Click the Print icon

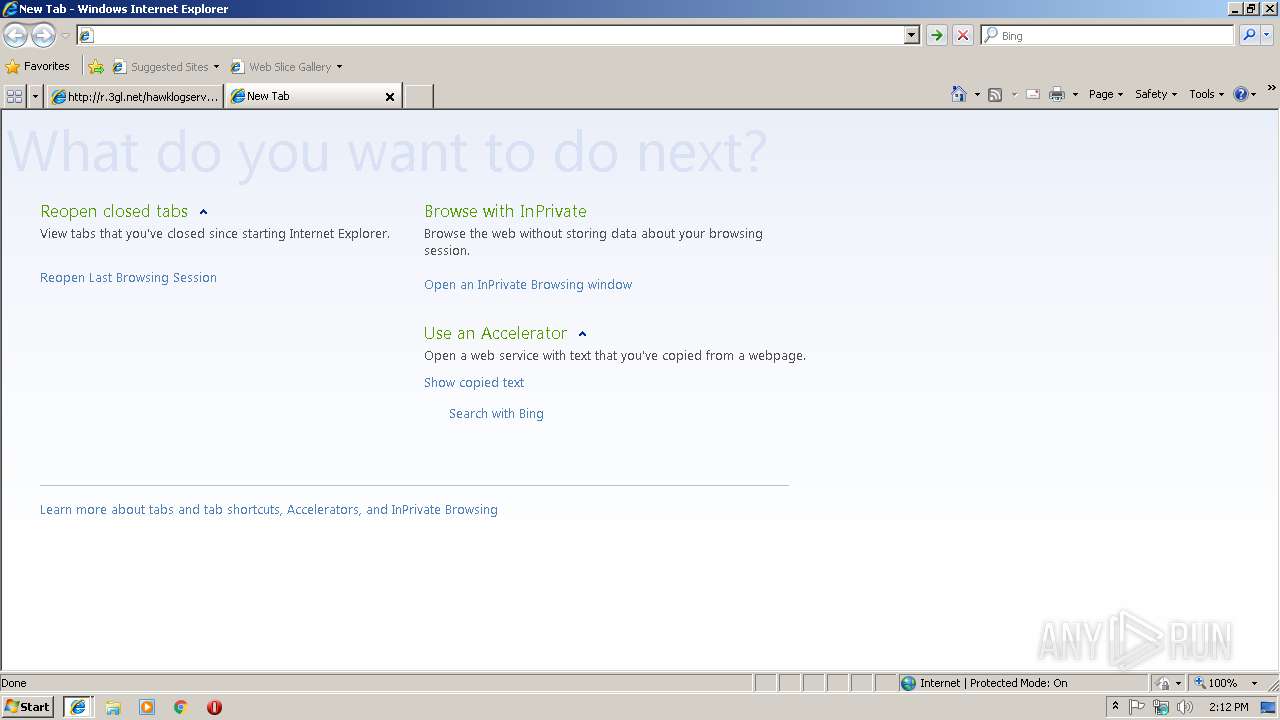(x=1057, y=94)
